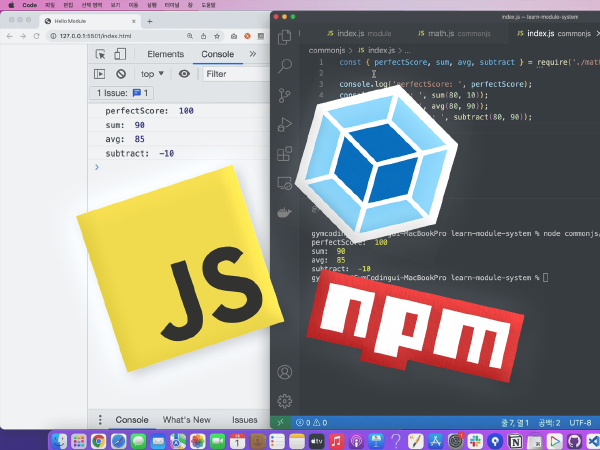Open the '도움말' menu in the menu bar
This screenshot has width=600, height=450.
click(208, 5)
